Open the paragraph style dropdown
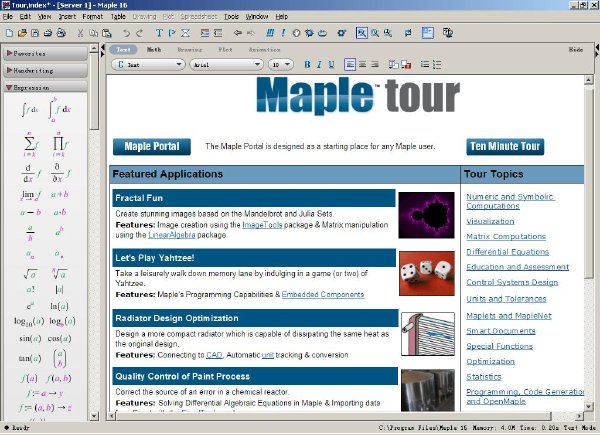 148,65
